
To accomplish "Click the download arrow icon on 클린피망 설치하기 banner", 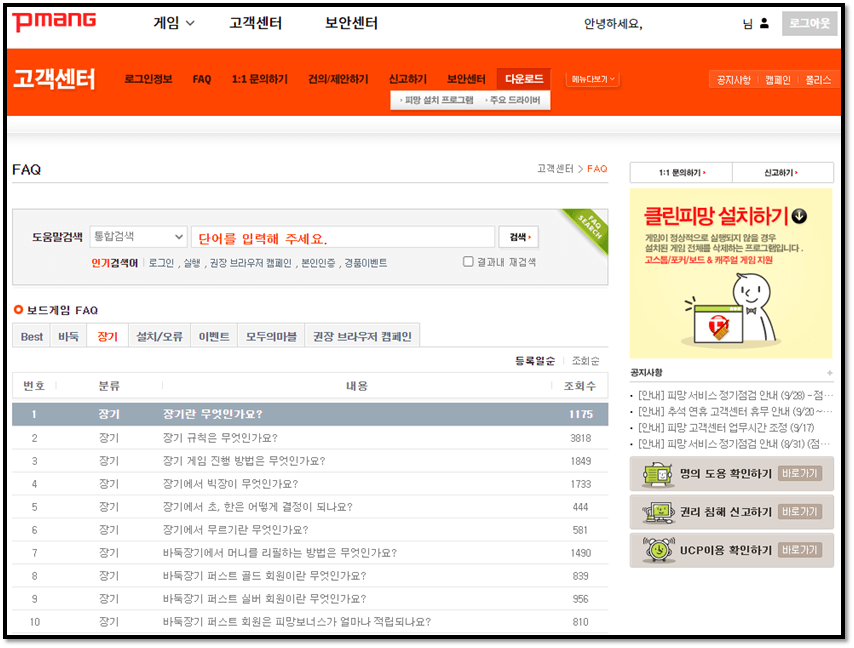I will [799, 216].
